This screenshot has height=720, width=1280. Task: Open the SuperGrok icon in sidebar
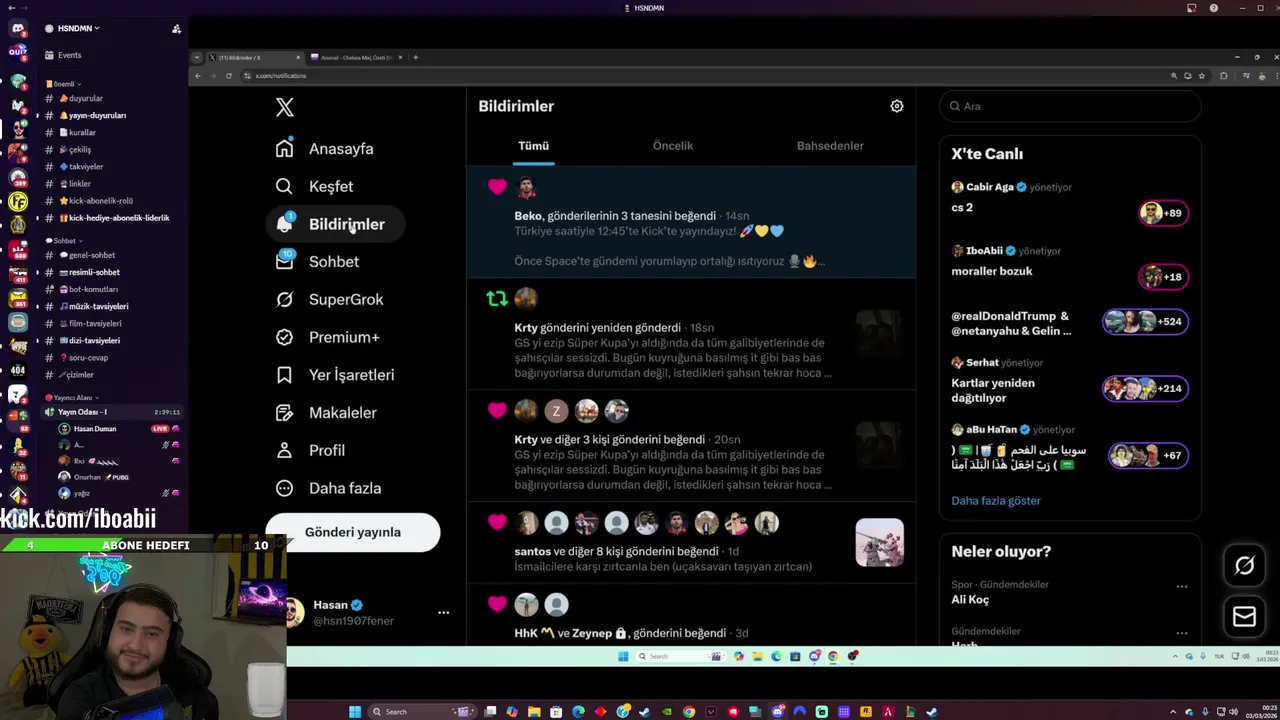pos(285,299)
